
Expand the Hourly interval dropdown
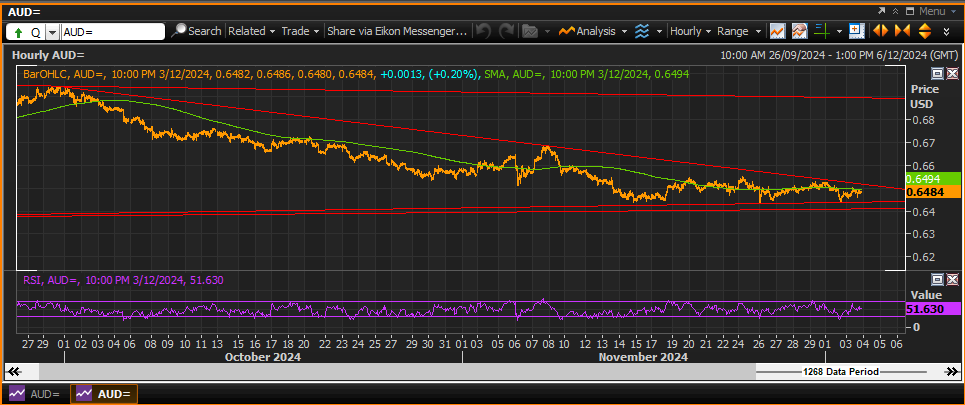[x=691, y=31]
